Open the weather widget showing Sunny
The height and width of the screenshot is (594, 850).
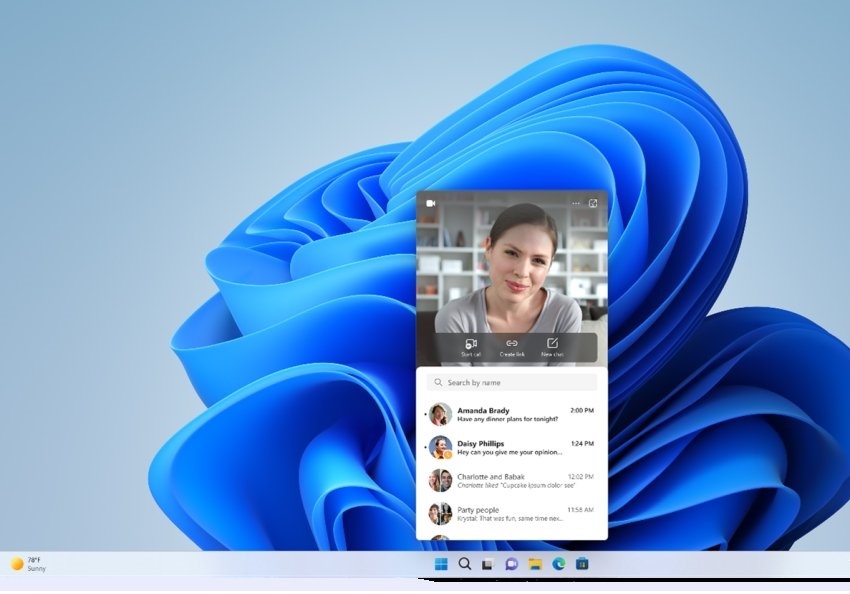[x=28, y=564]
